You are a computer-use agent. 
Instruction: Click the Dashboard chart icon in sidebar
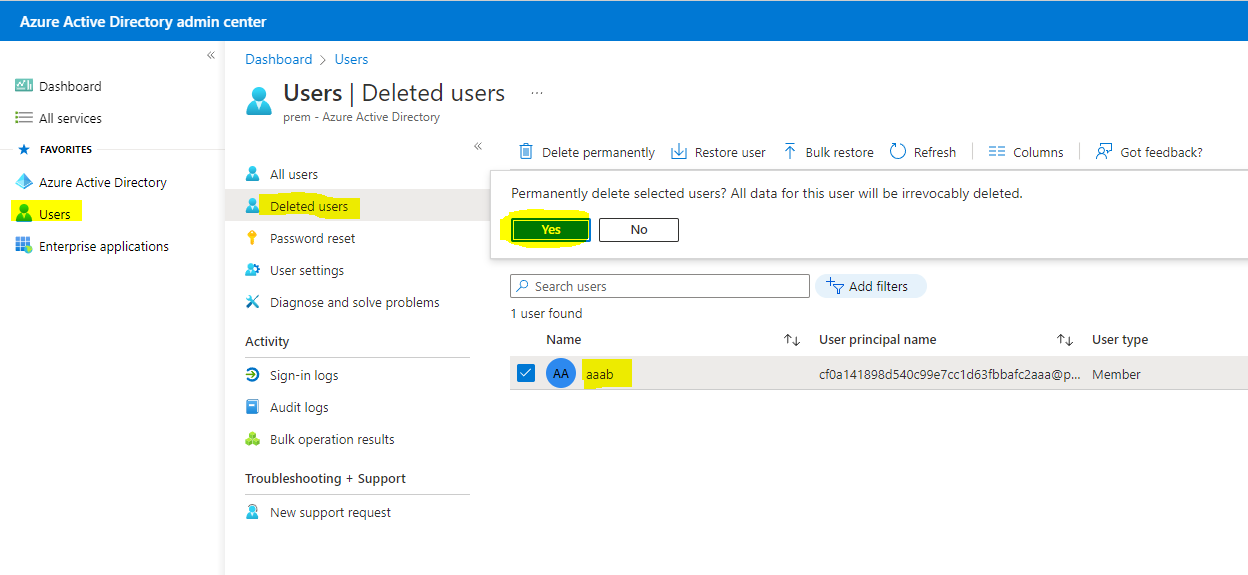point(24,86)
